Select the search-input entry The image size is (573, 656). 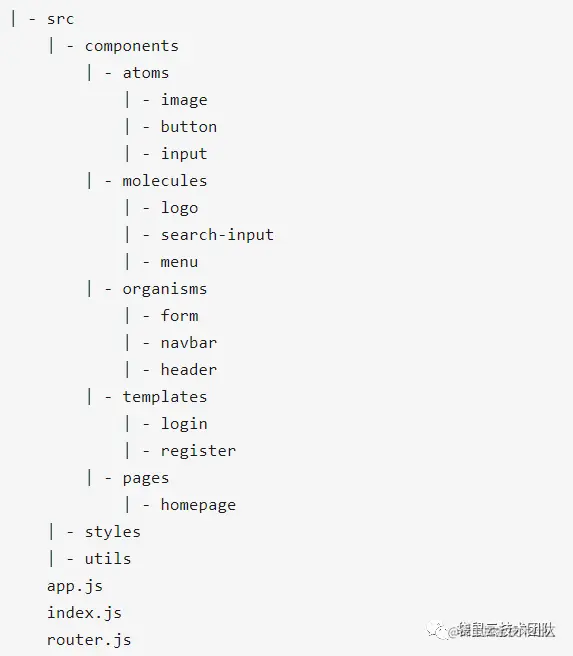(x=217, y=235)
